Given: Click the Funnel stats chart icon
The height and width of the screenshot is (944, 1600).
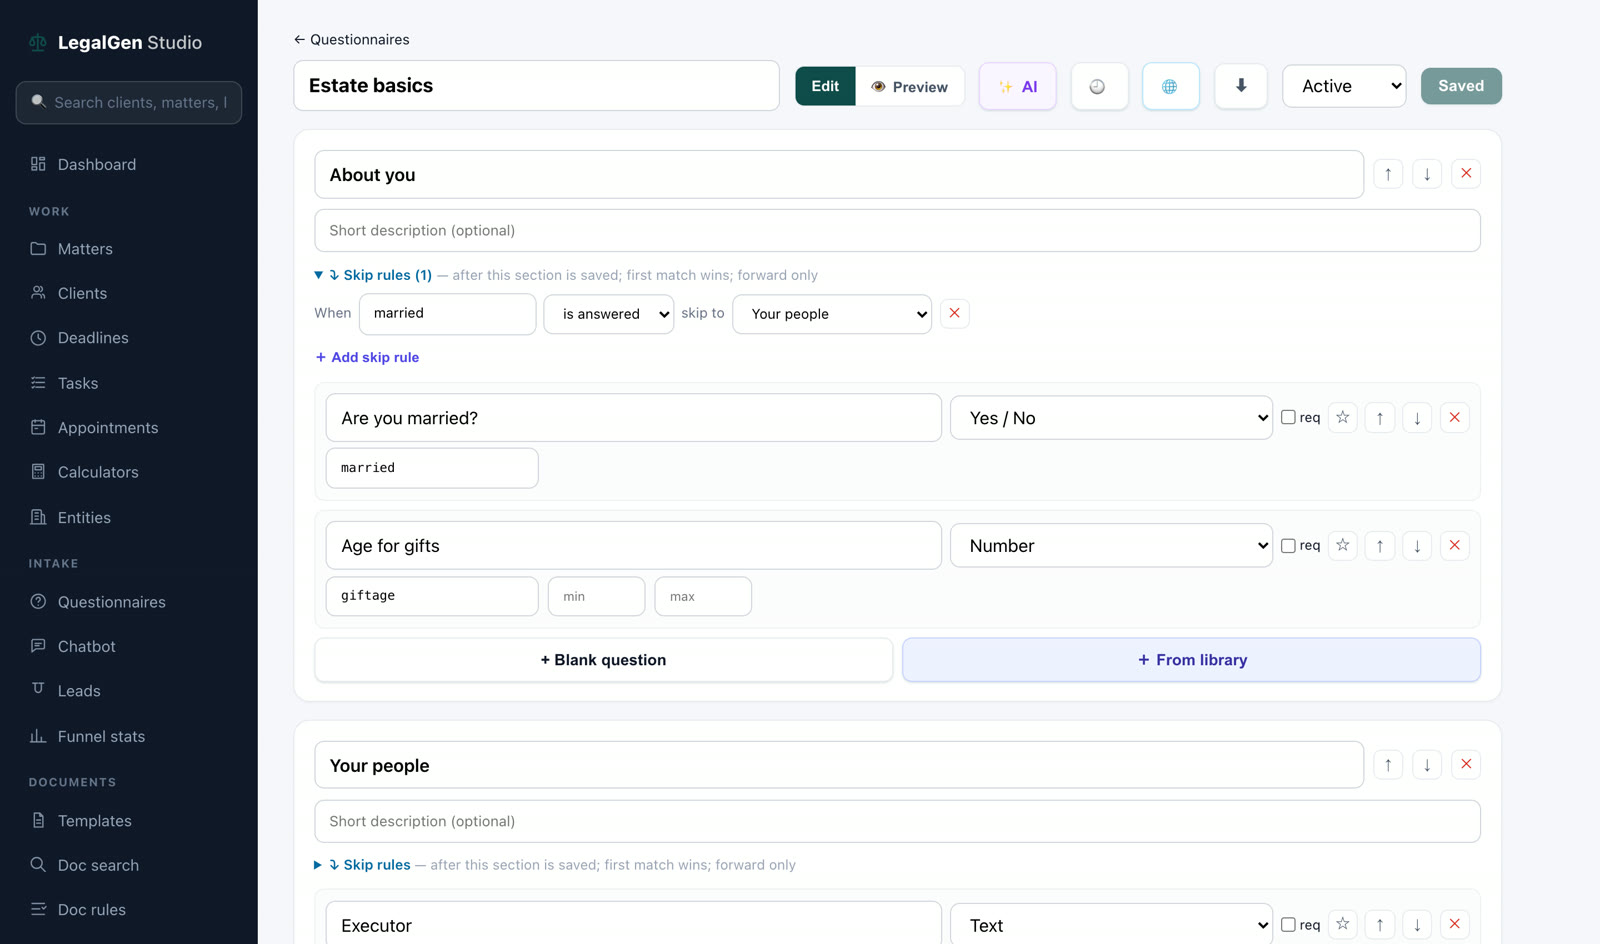Looking at the screenshot, I should (x=38, y=736).
